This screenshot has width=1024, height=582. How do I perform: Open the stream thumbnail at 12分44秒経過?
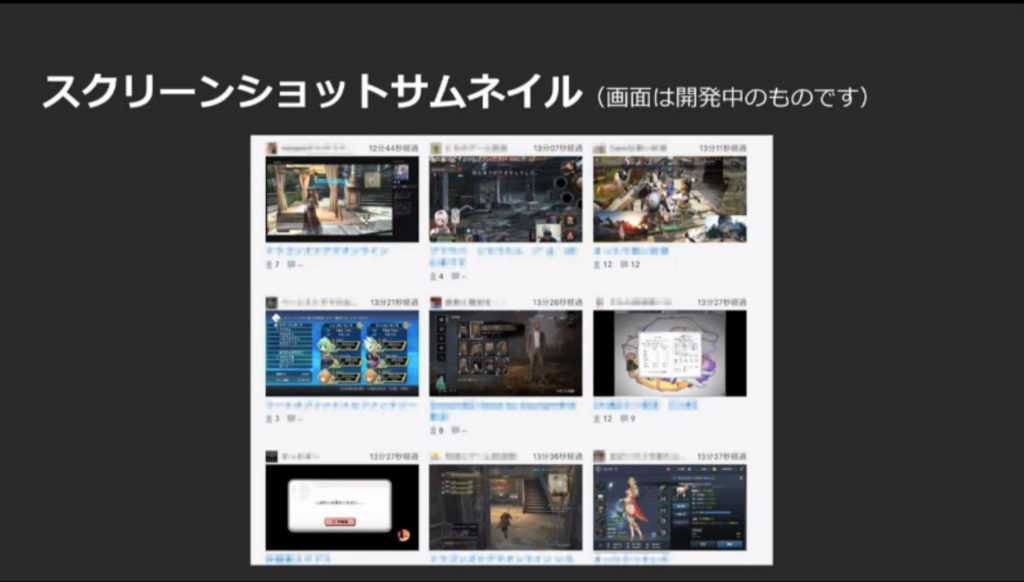(x=342, y=199)
